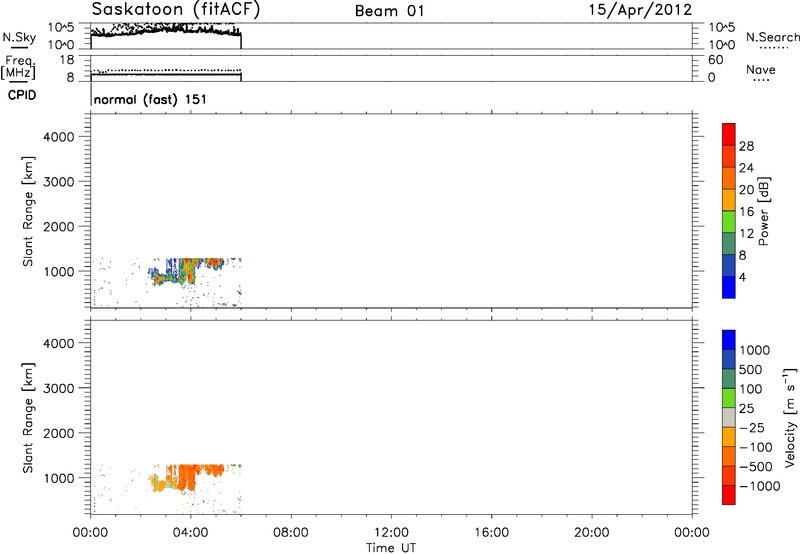Click the "16" power colorbar label
800x554 pixels.
pyautogui.click(x=746, y=212)
